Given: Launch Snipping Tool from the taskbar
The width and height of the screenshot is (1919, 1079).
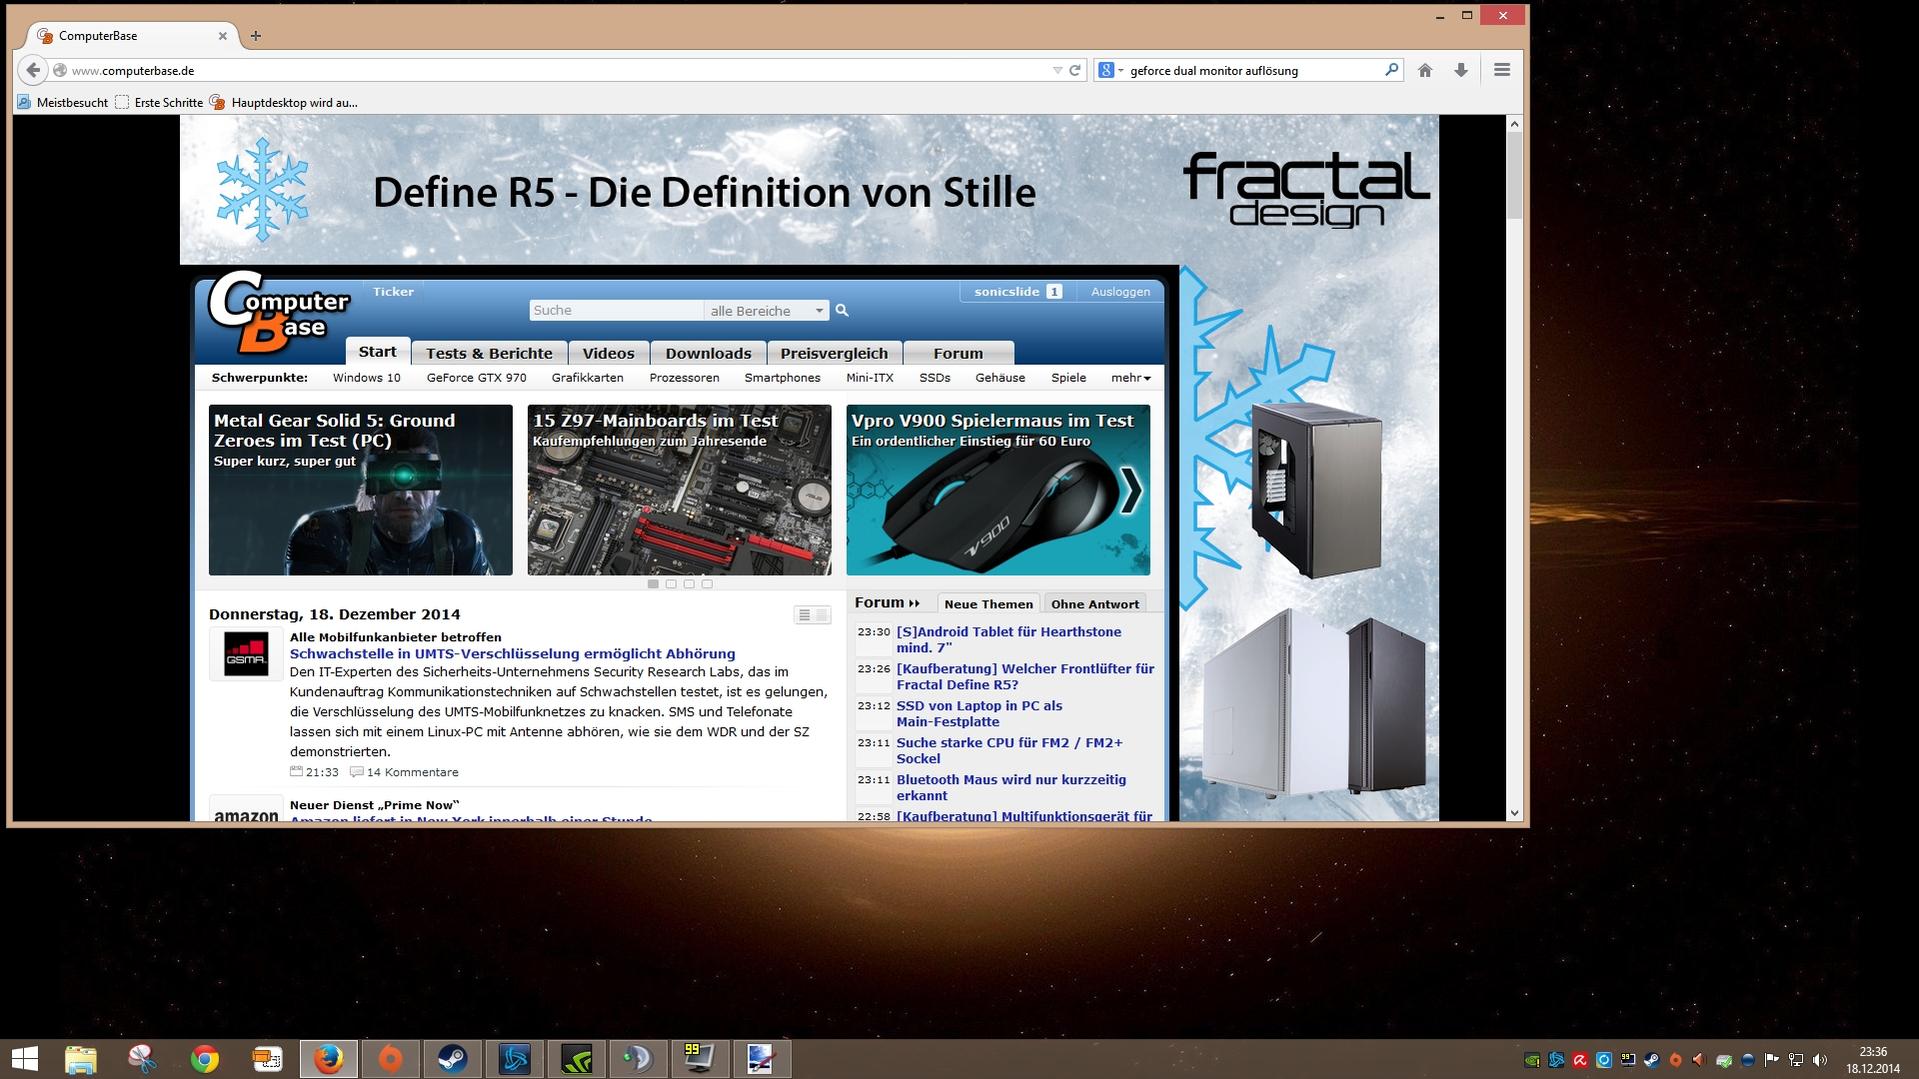Looking at the screenshot, I should [143, 1059].
